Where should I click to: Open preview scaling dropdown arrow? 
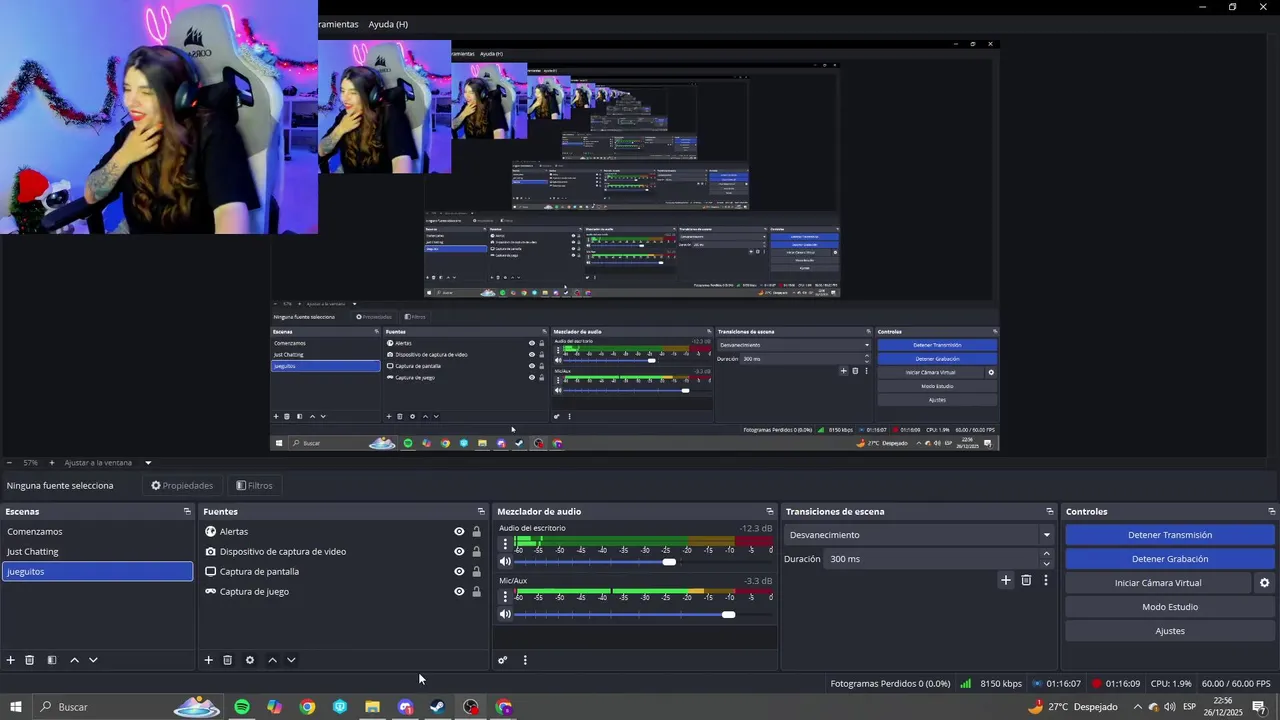(x=148, y=463)
